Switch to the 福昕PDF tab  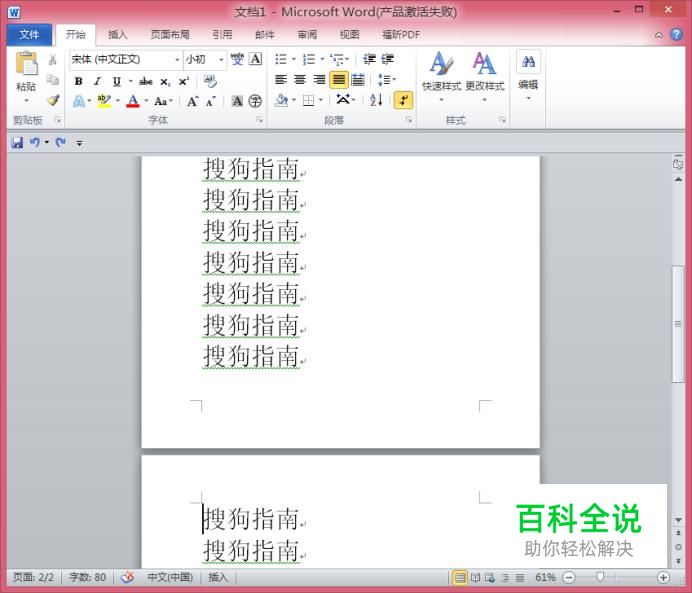pos(401,35)
